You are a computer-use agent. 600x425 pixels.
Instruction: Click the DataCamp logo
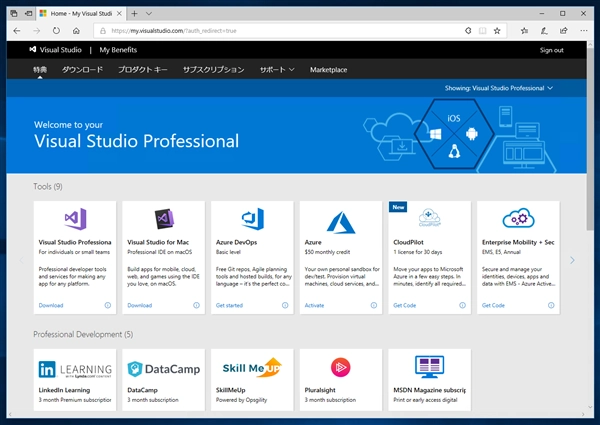coord(164,369)
